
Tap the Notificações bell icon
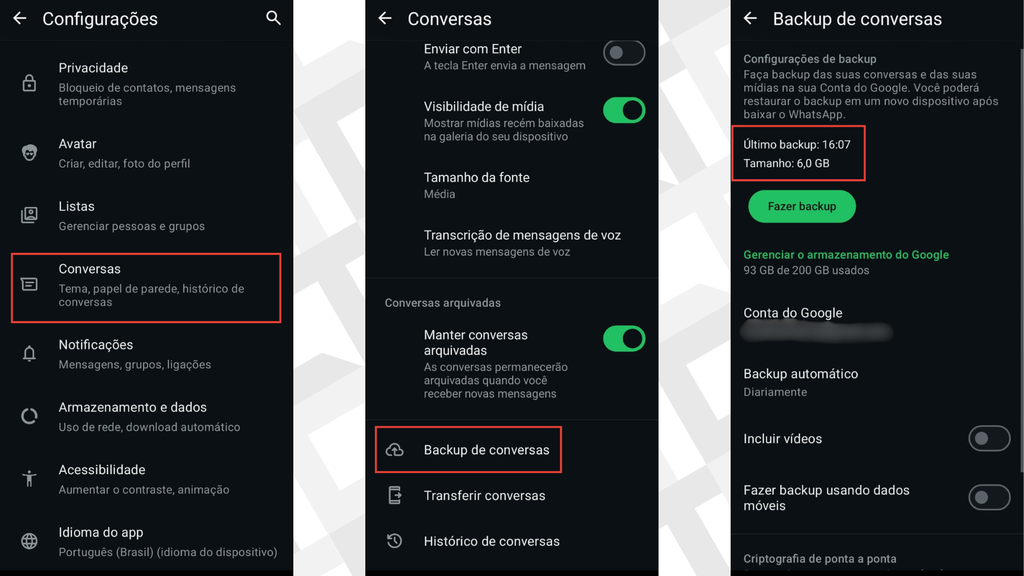coord(29,353)
